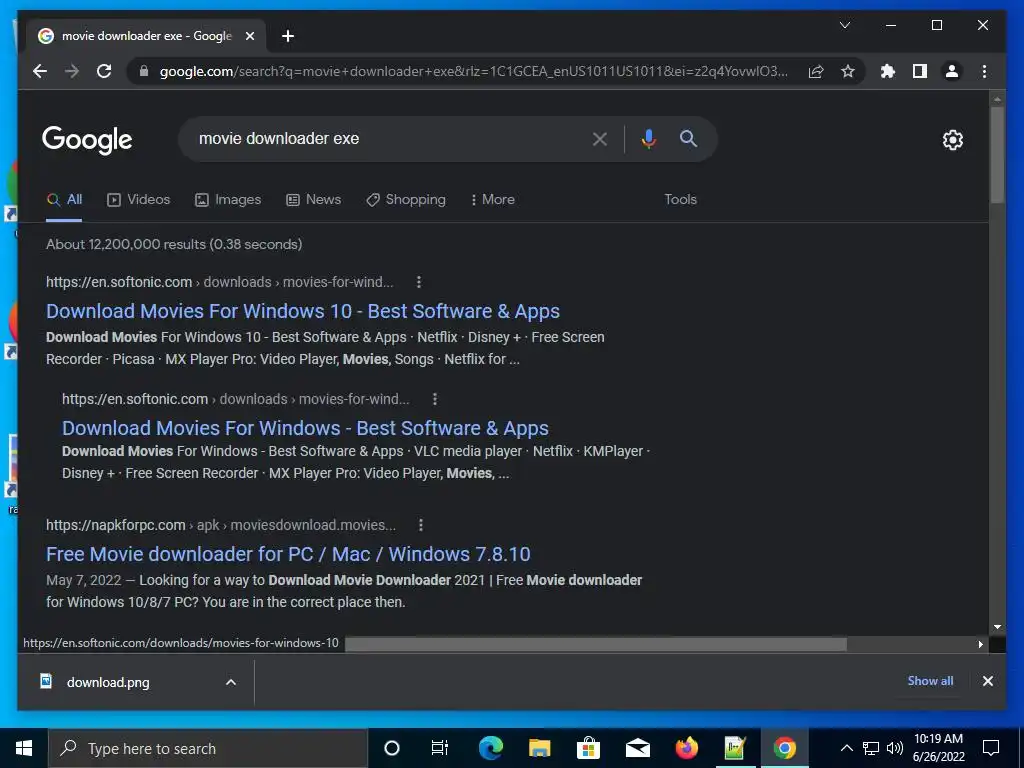Click the napkforpc.com URL breadcrumb

221,525
